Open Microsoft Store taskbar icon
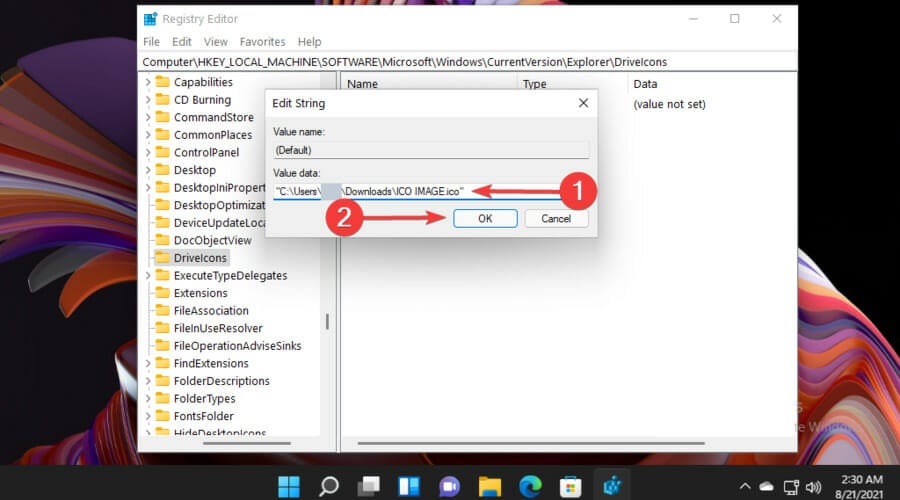 [570, 487]
